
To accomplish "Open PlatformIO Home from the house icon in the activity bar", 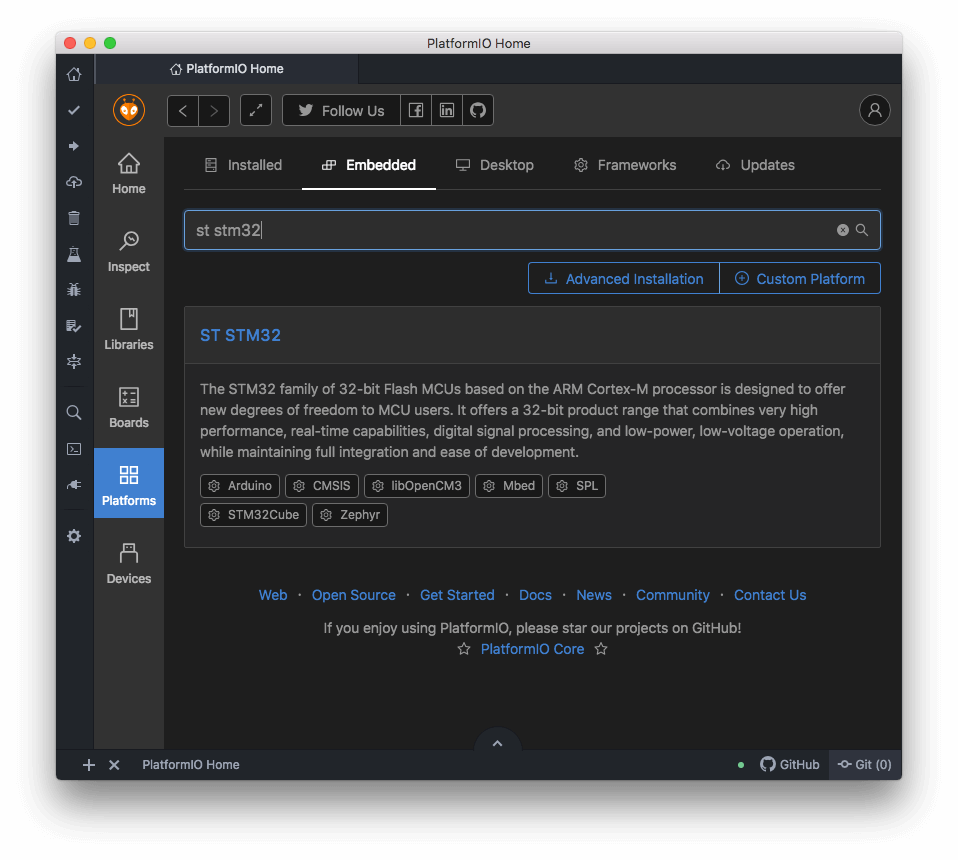I will pos(74,75).
